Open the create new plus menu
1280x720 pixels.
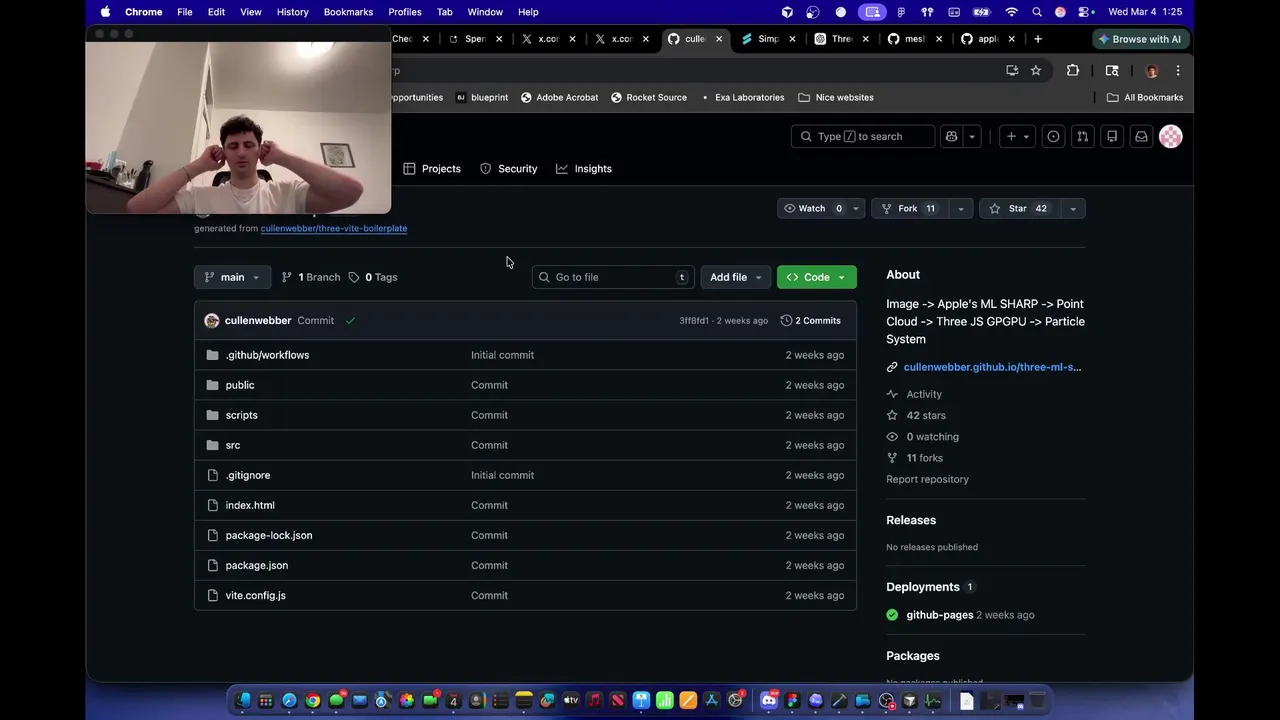pos(1018,136)
